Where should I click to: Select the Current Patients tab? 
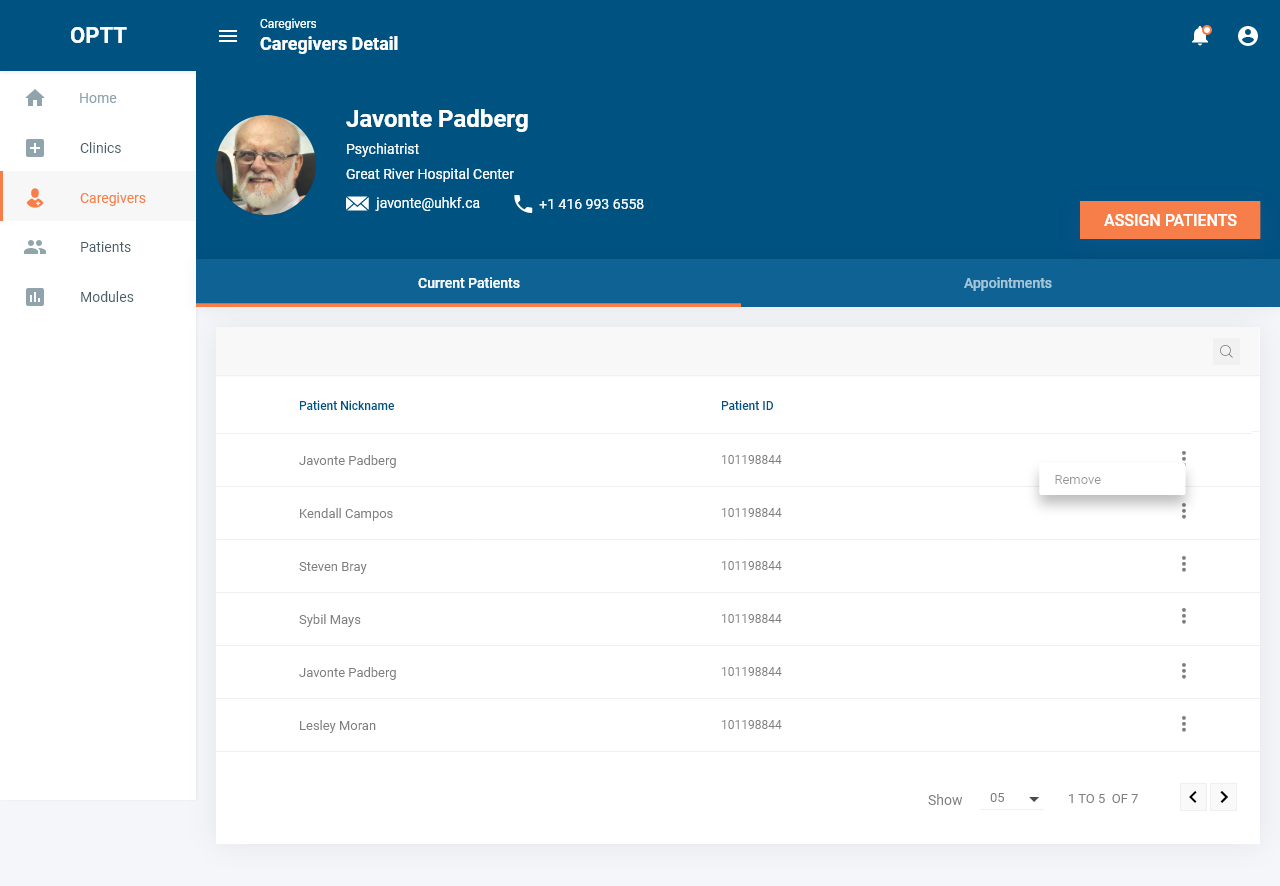point(468,283)
